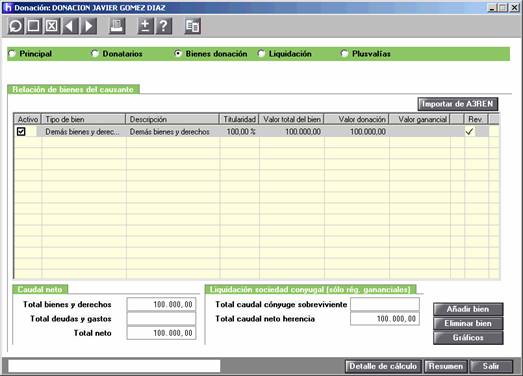Maximize the Donación window

[x=503, y=7]
